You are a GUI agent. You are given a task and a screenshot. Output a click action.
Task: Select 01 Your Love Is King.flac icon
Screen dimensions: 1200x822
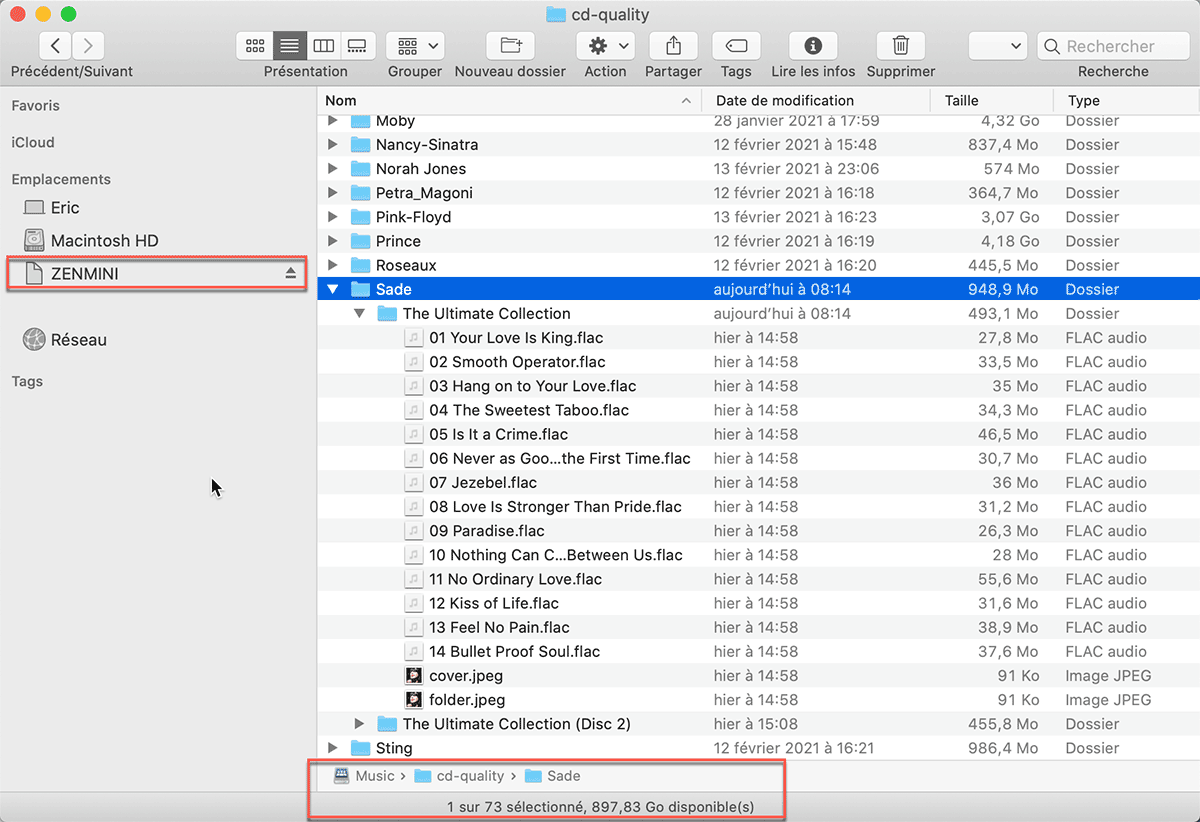point(414,338)
